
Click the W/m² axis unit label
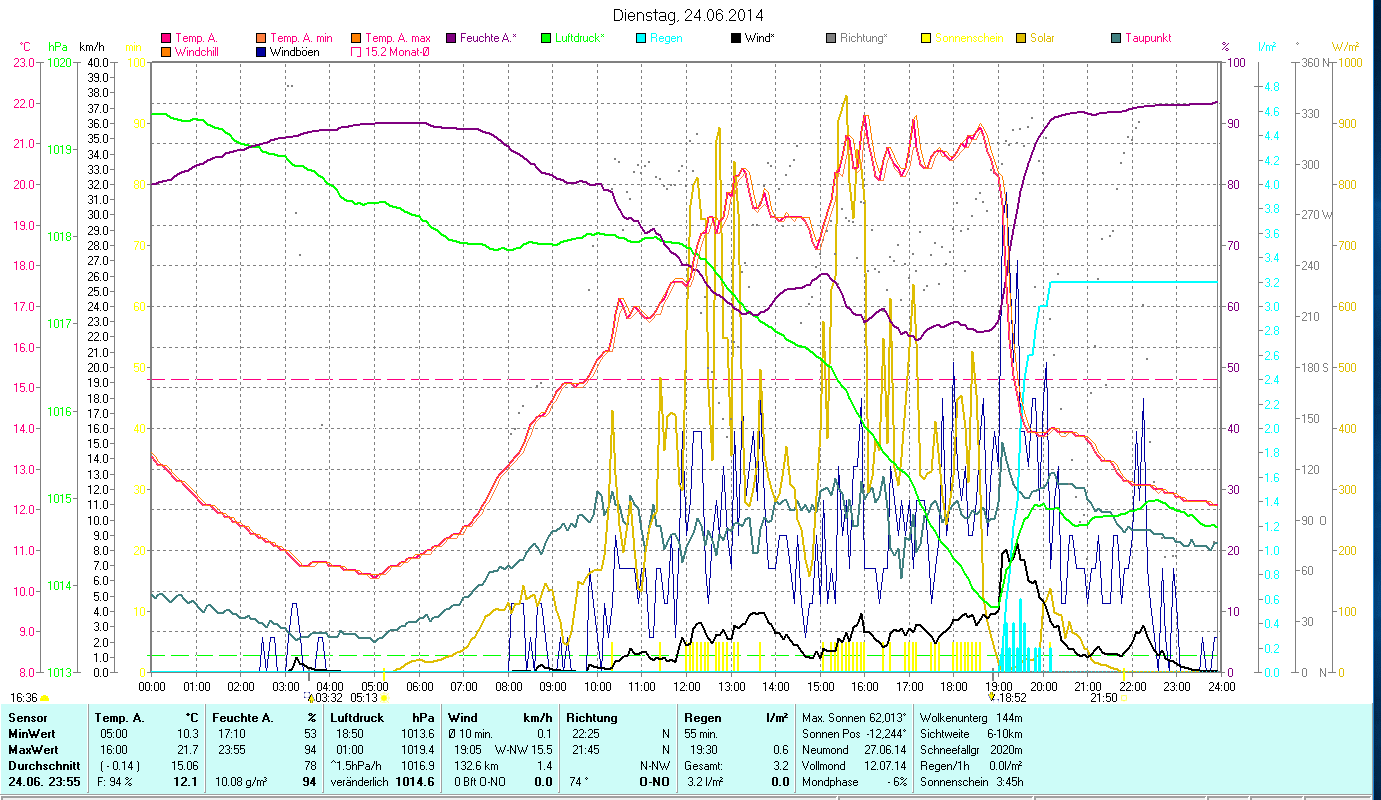point(1346,47)
